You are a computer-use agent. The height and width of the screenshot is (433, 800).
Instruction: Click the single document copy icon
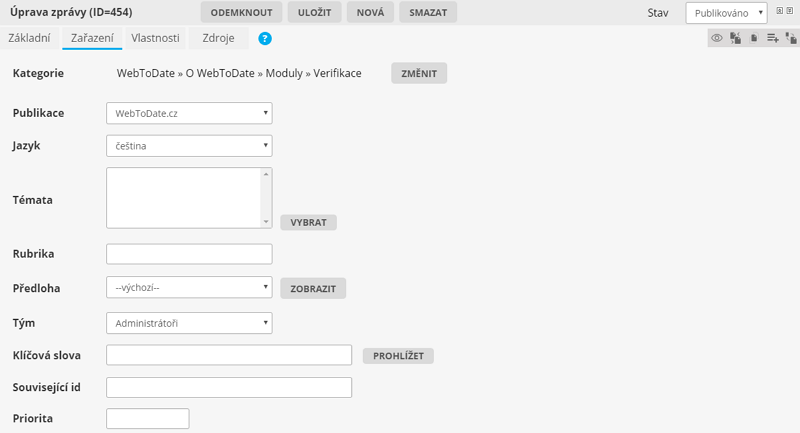point(753,38)
